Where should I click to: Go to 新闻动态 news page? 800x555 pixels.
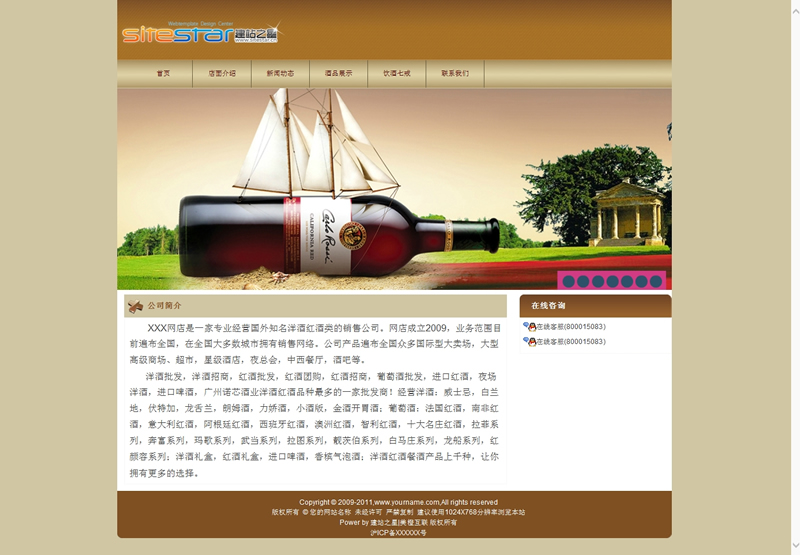click(280, 74)
